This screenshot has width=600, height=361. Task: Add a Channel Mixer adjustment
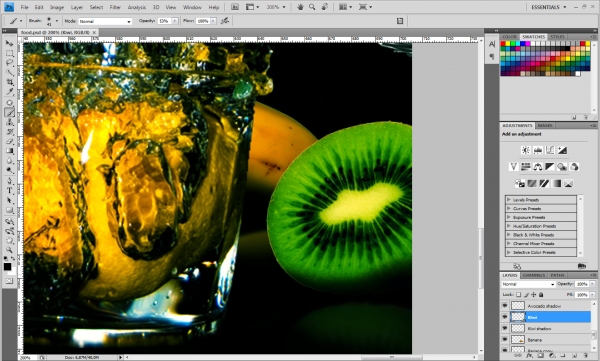point(574,167)
